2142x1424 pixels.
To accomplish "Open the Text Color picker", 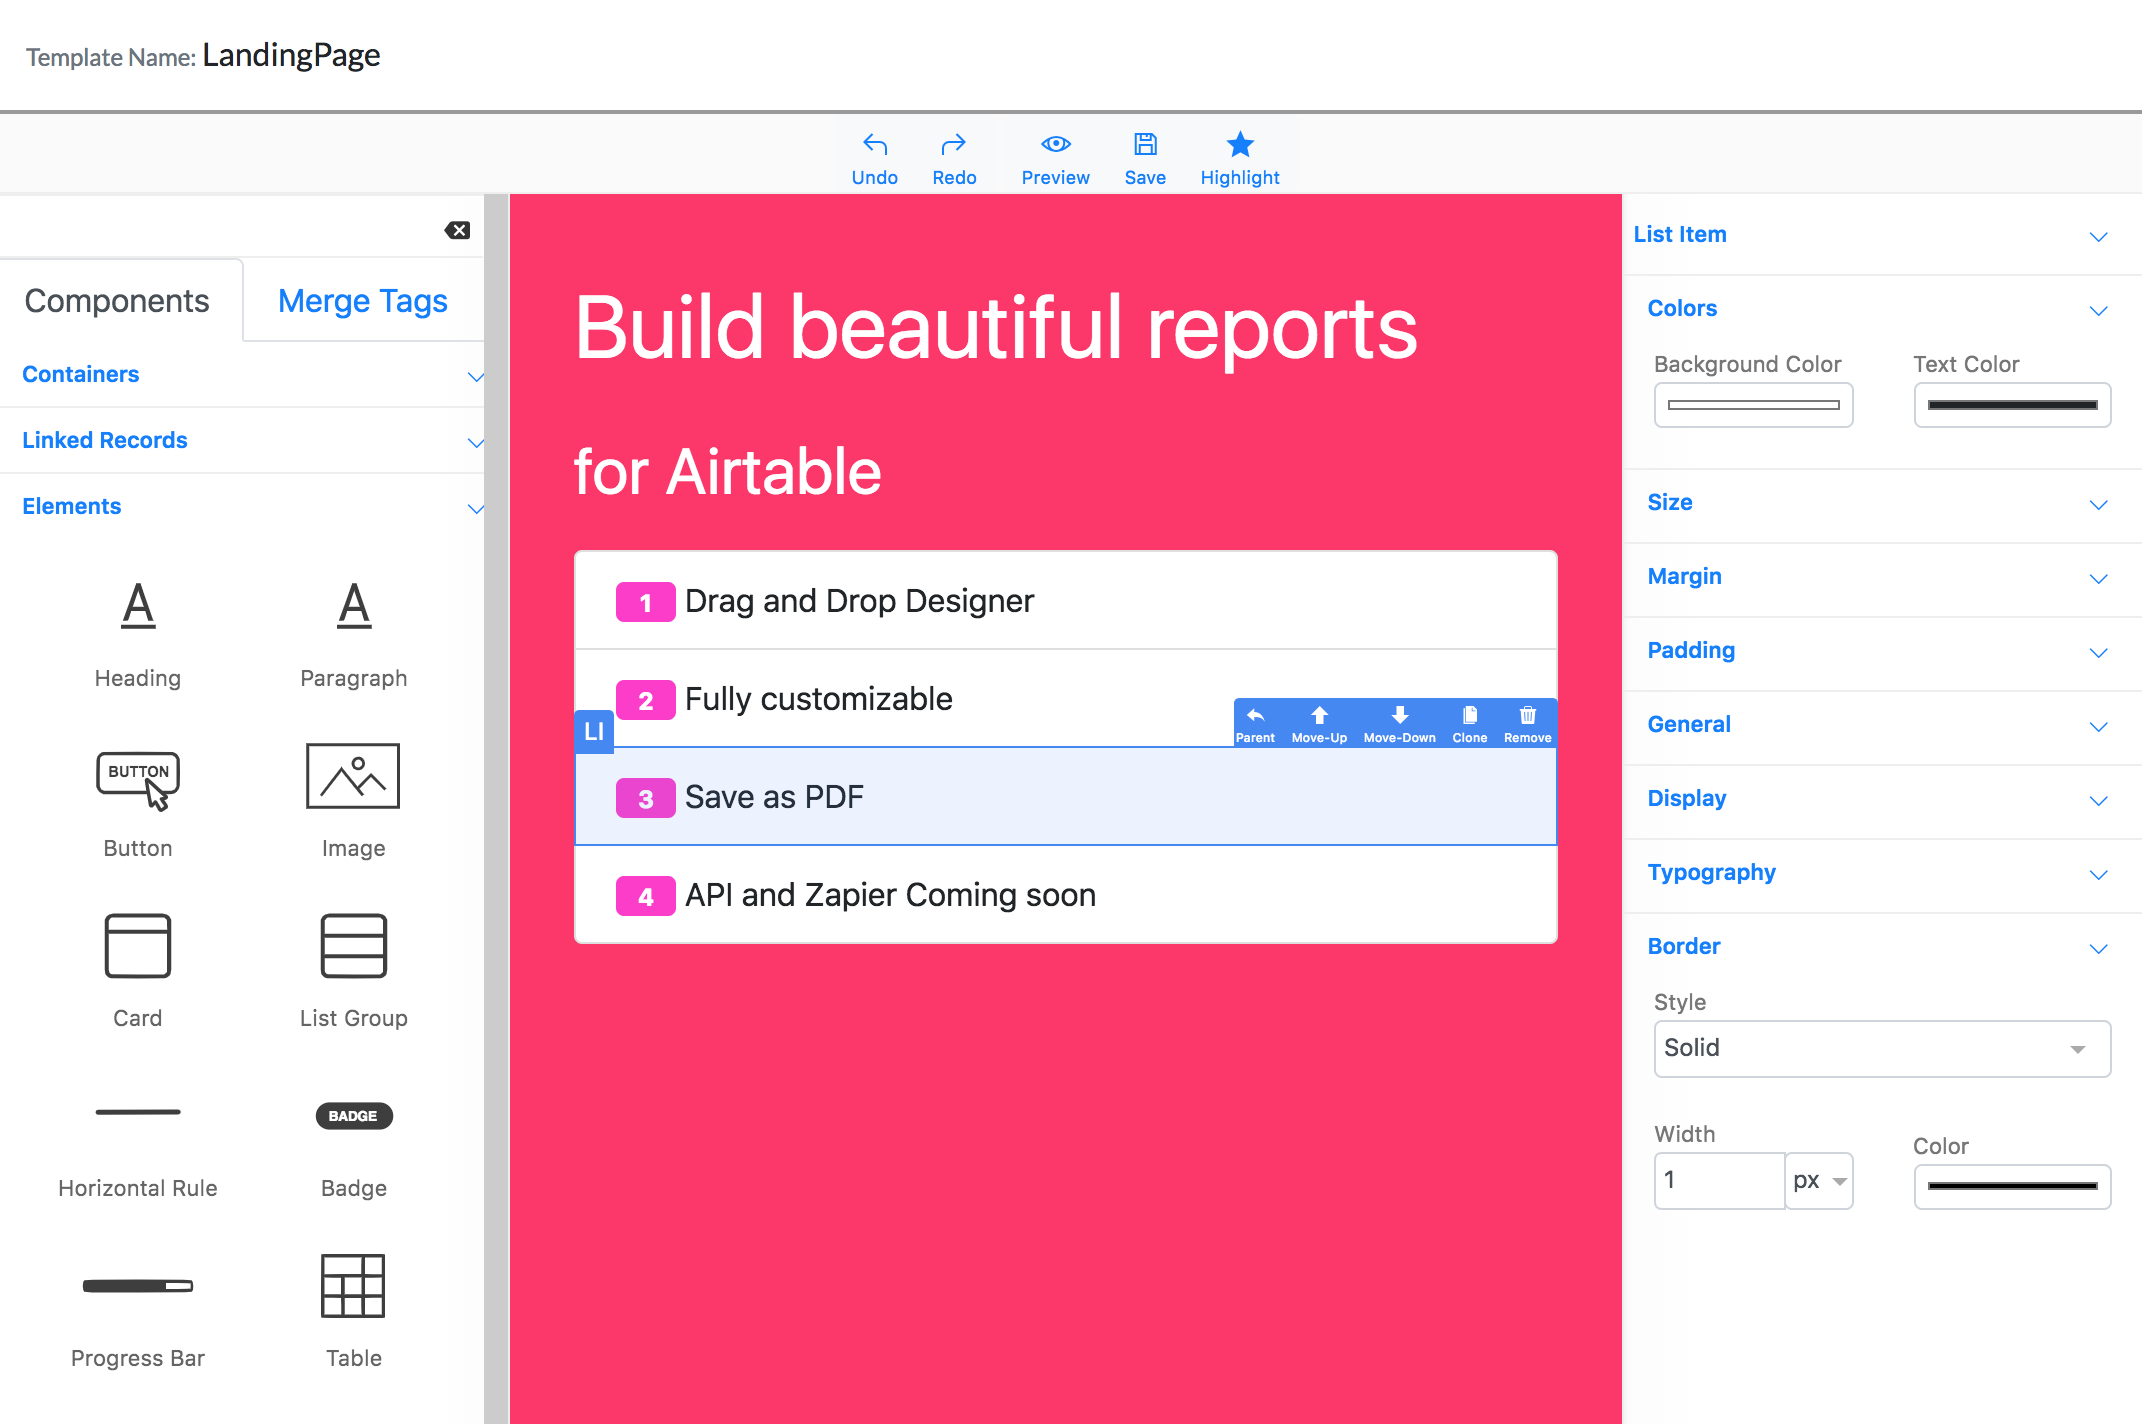I will click(x=2012, y=405).
